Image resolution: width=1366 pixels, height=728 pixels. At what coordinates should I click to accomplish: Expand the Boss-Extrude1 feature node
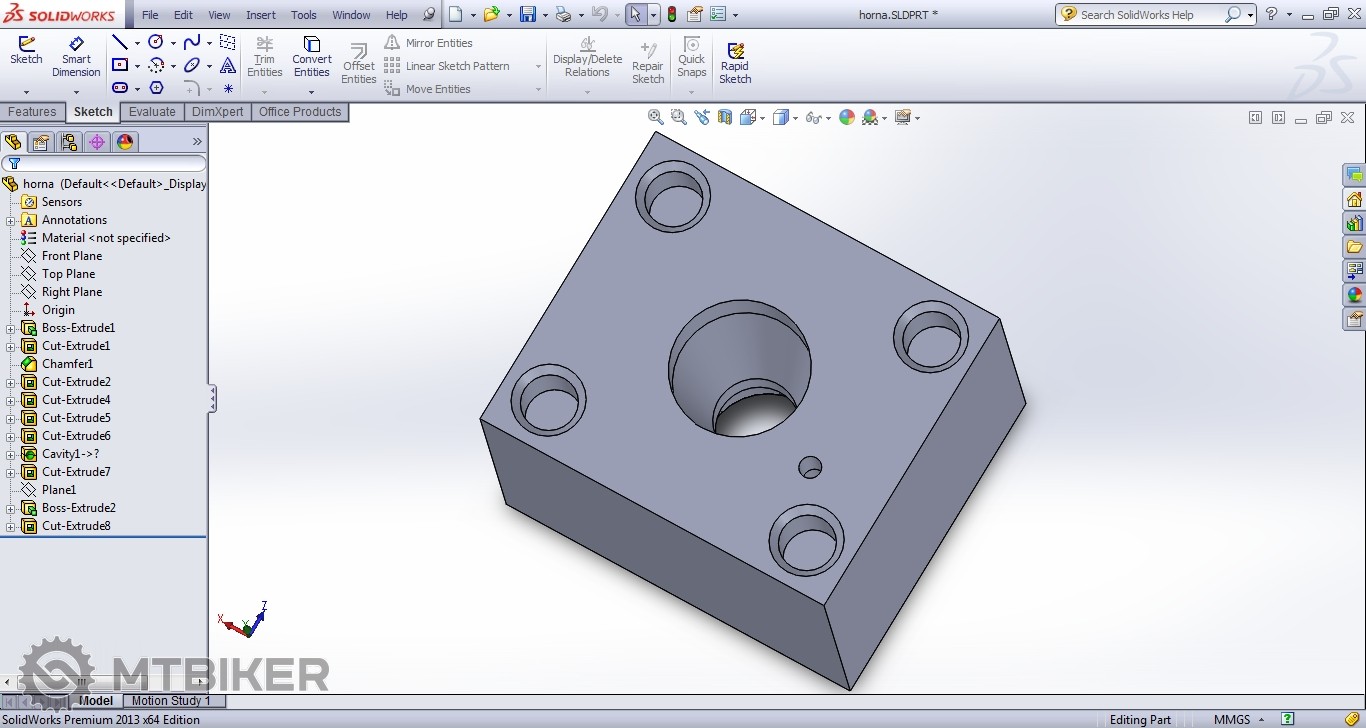pyautogui.click(x=11, y=328)
